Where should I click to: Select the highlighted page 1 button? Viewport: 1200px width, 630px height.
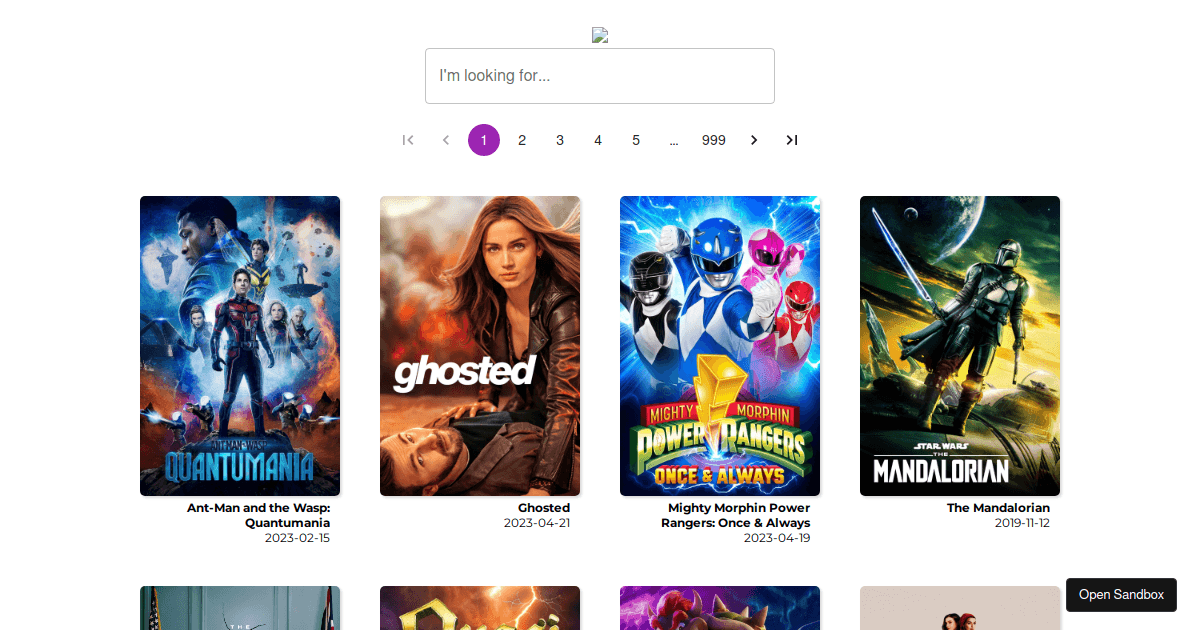484,140
